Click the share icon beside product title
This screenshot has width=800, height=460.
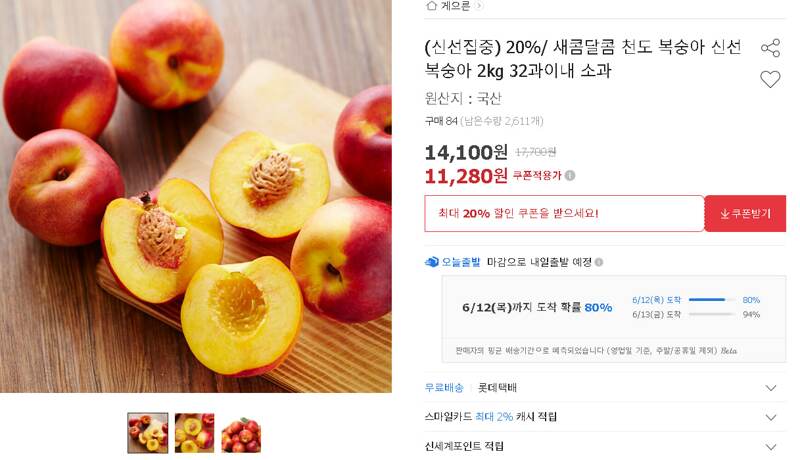tap(770, 48)
